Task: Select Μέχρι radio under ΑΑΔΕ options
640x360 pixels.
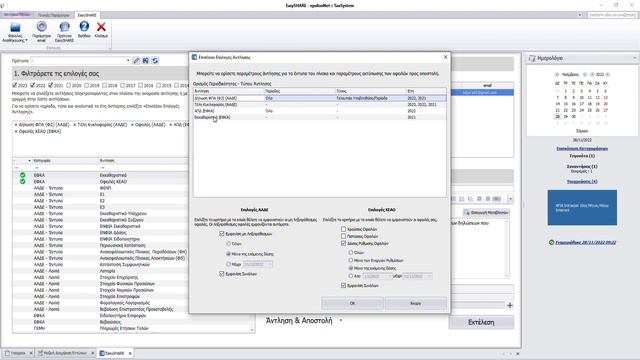Action: (x=228, y=264)
